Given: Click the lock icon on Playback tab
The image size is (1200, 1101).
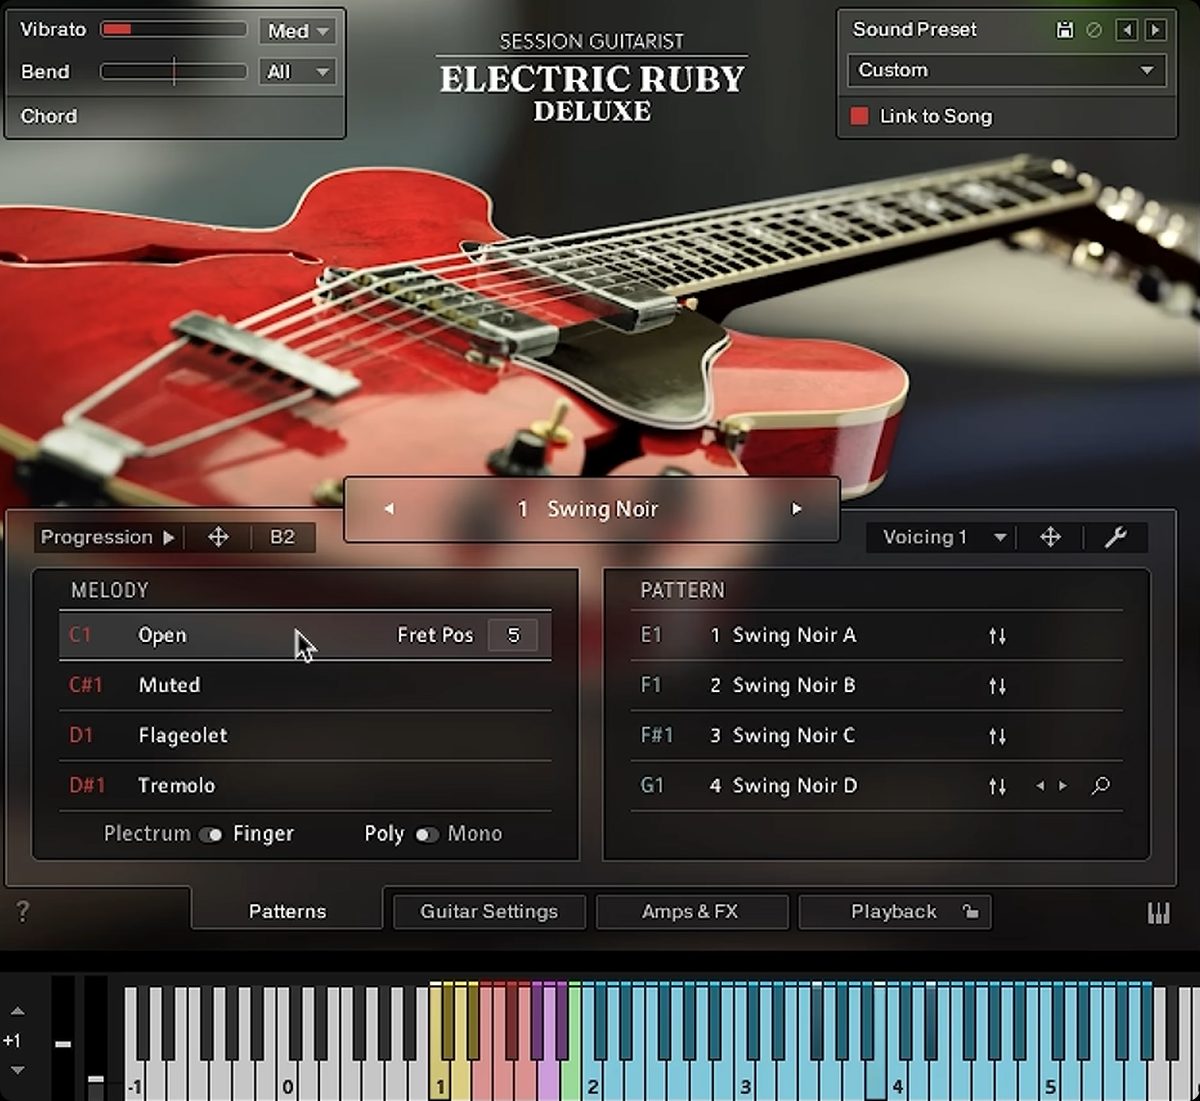Looking at the screenshot, I should point(970,911).
